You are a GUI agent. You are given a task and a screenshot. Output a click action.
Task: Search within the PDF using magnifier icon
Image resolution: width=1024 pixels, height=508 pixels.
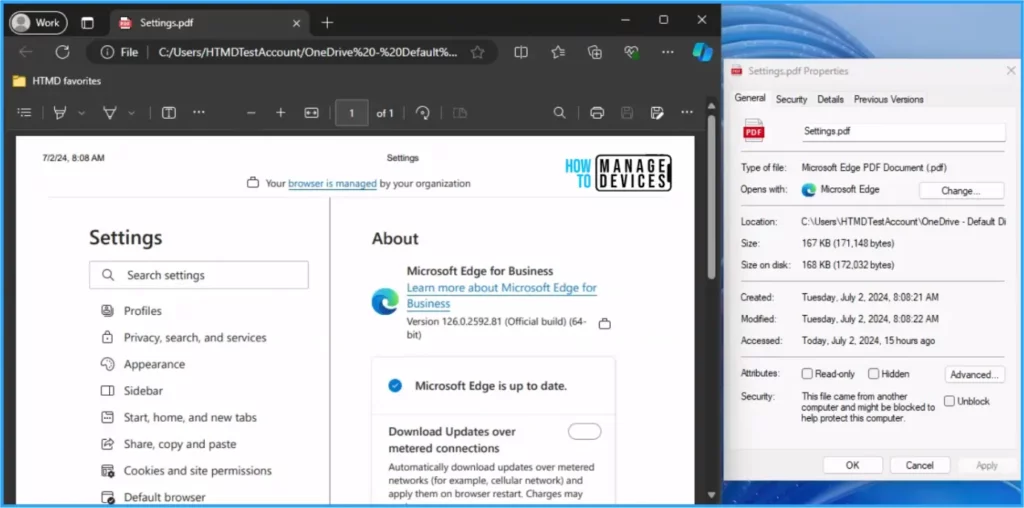pos(559,113)
